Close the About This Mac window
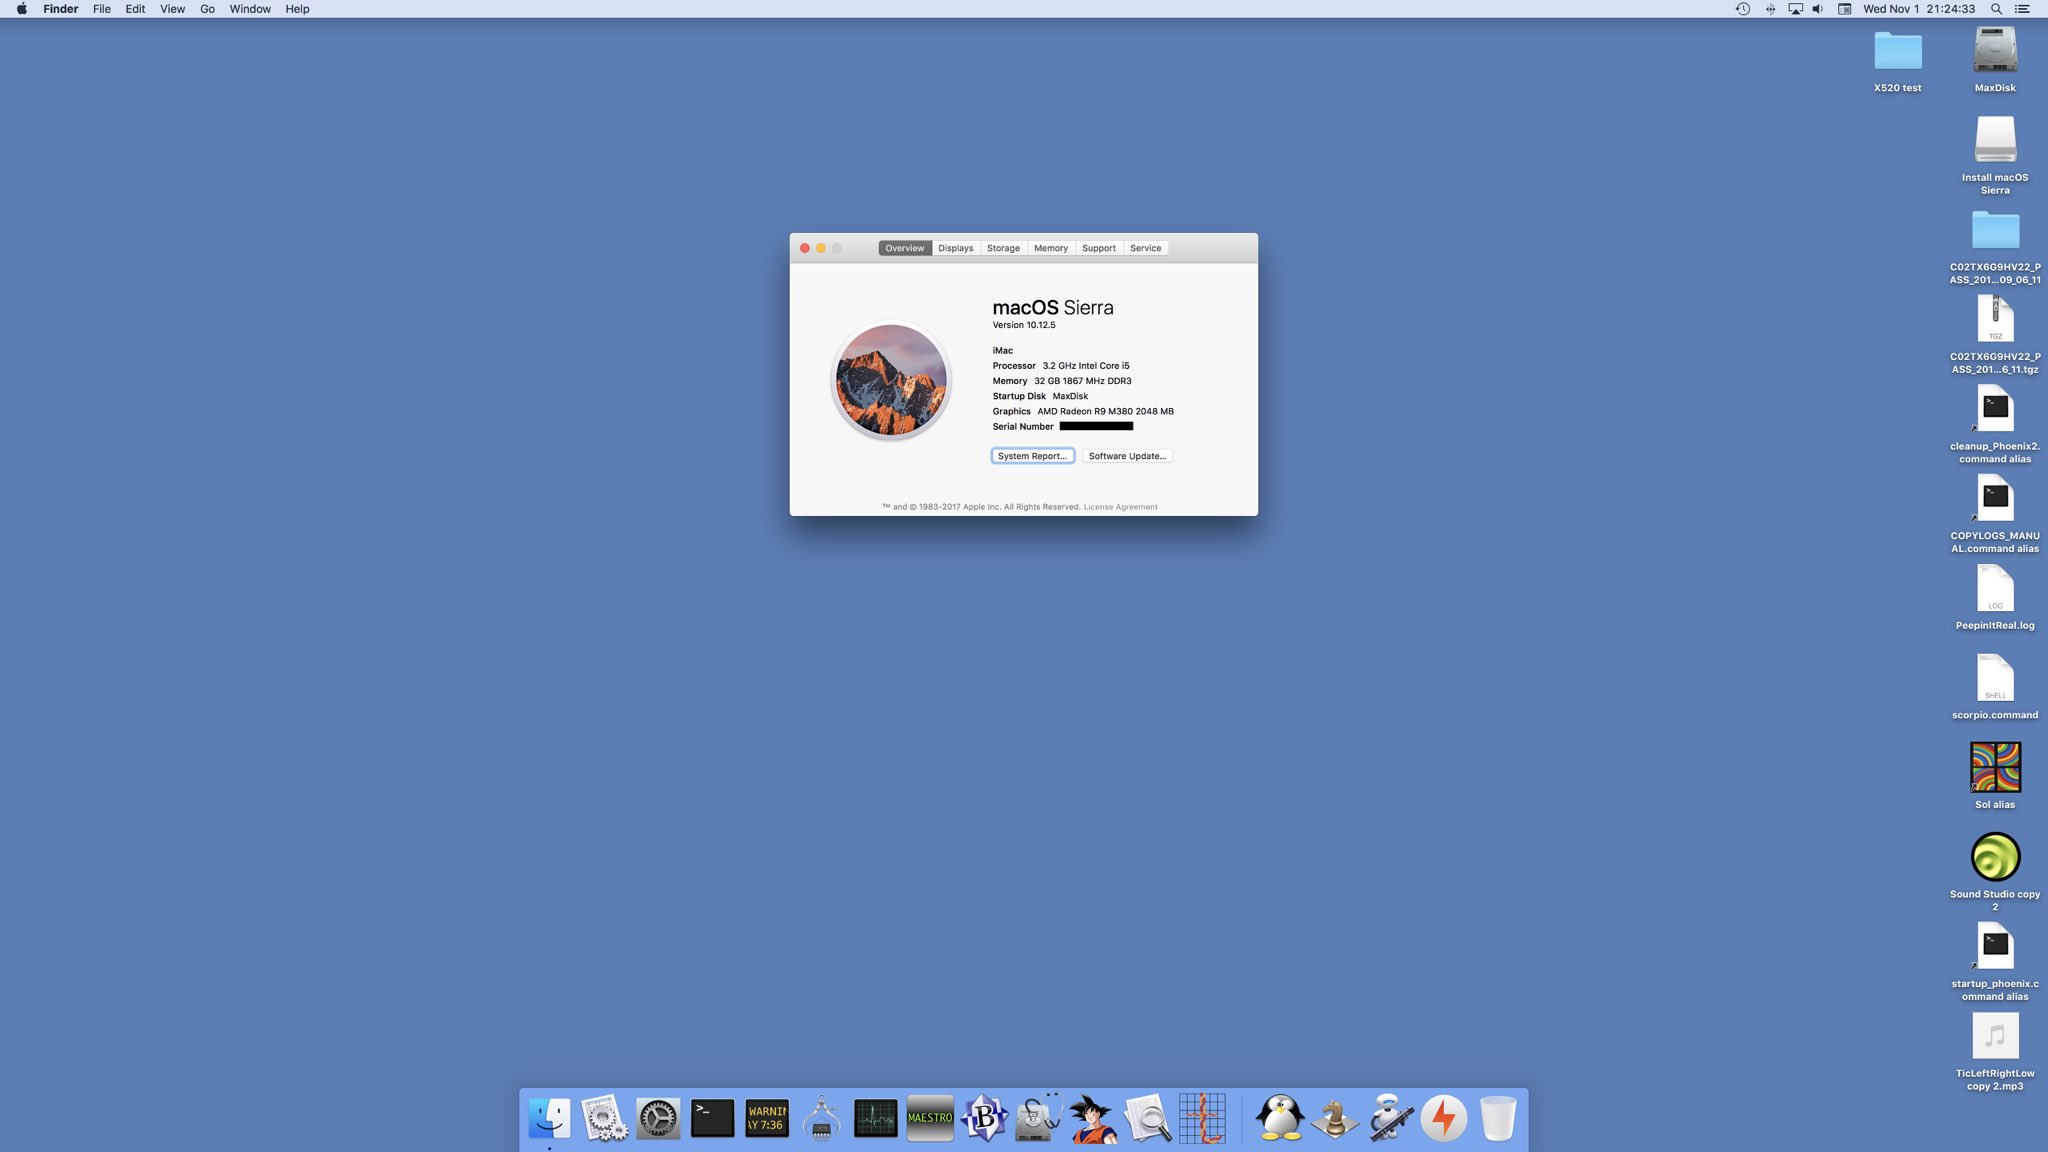This screenshot has height=1152, width=2048. (x=804, y=248)
